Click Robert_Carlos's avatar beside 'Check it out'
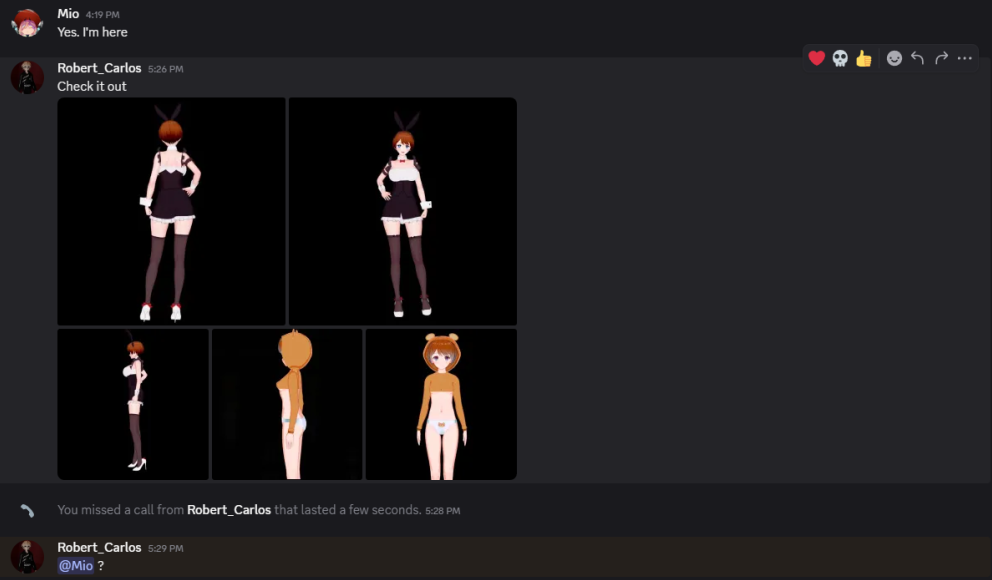The width and height of the screenshot is (992, 580). point(27,77)
